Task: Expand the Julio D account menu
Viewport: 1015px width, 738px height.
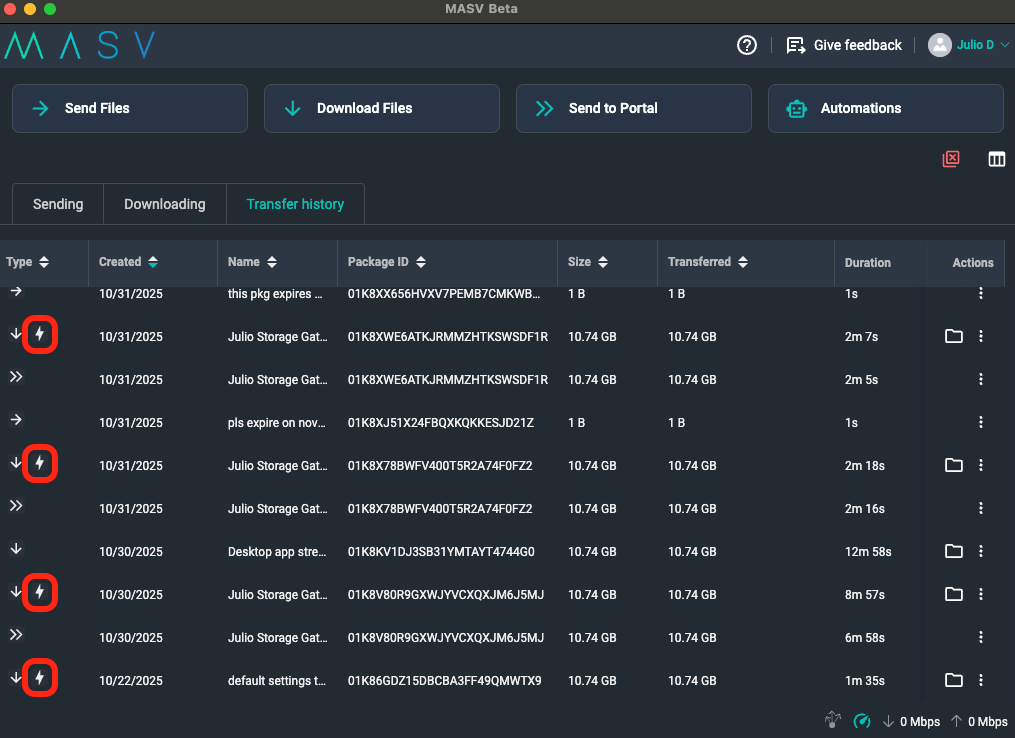Action: (968, 45)
